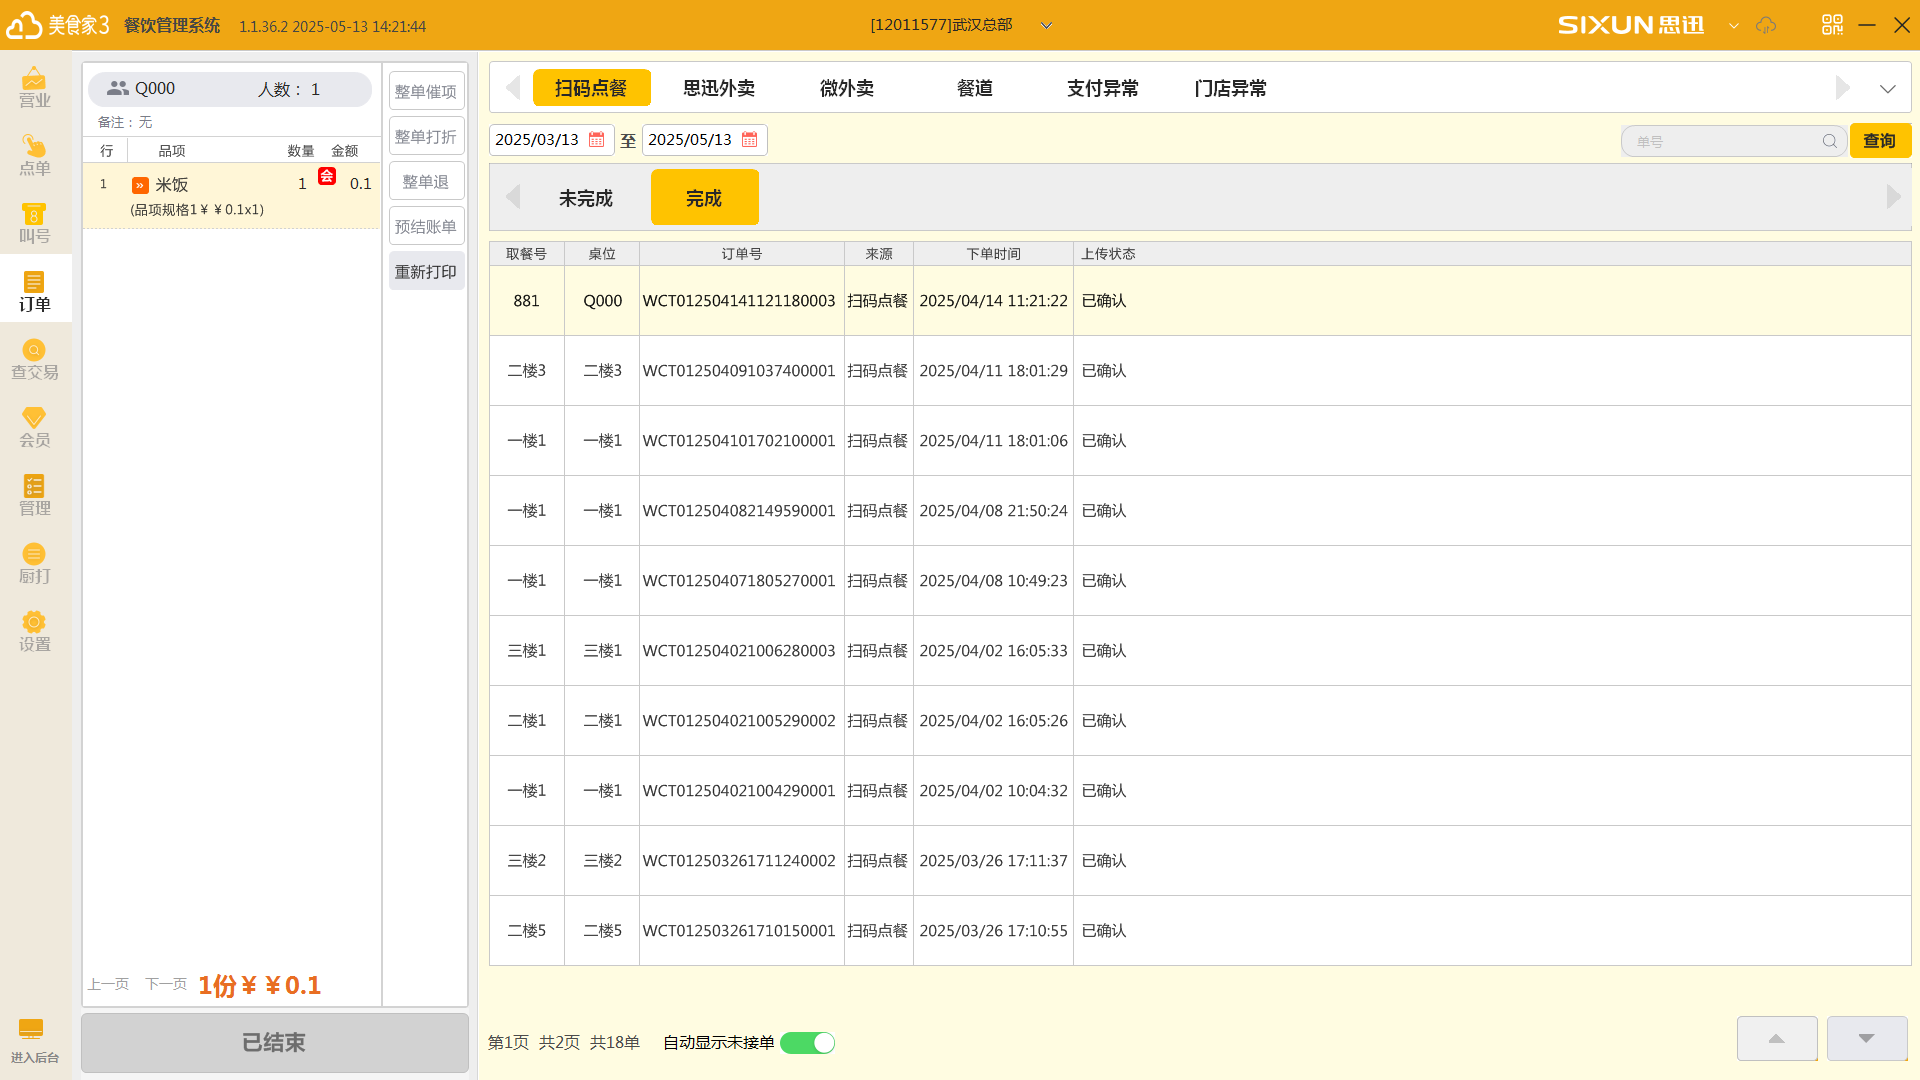Open the 营业 sidebar section
This screenshot has width=1920, height=1080.
[35, 86]
